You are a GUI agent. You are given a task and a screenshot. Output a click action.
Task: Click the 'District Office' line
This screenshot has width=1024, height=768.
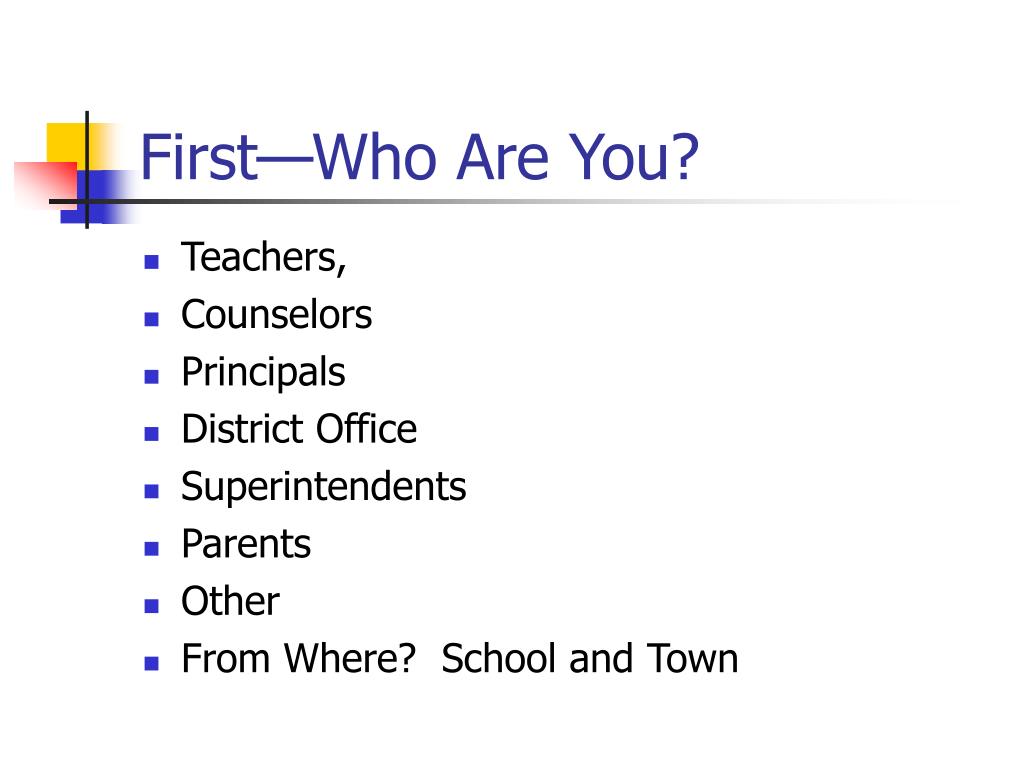299,429
